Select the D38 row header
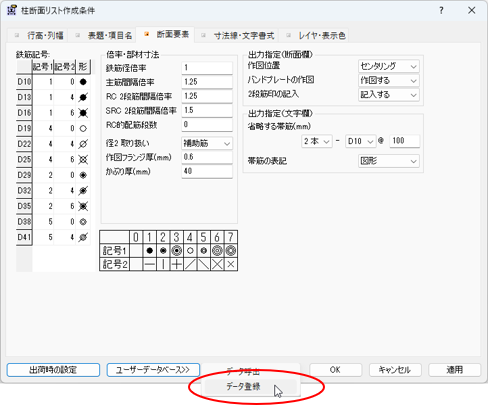This screenshot has width=490, height=410. [24, 222]
